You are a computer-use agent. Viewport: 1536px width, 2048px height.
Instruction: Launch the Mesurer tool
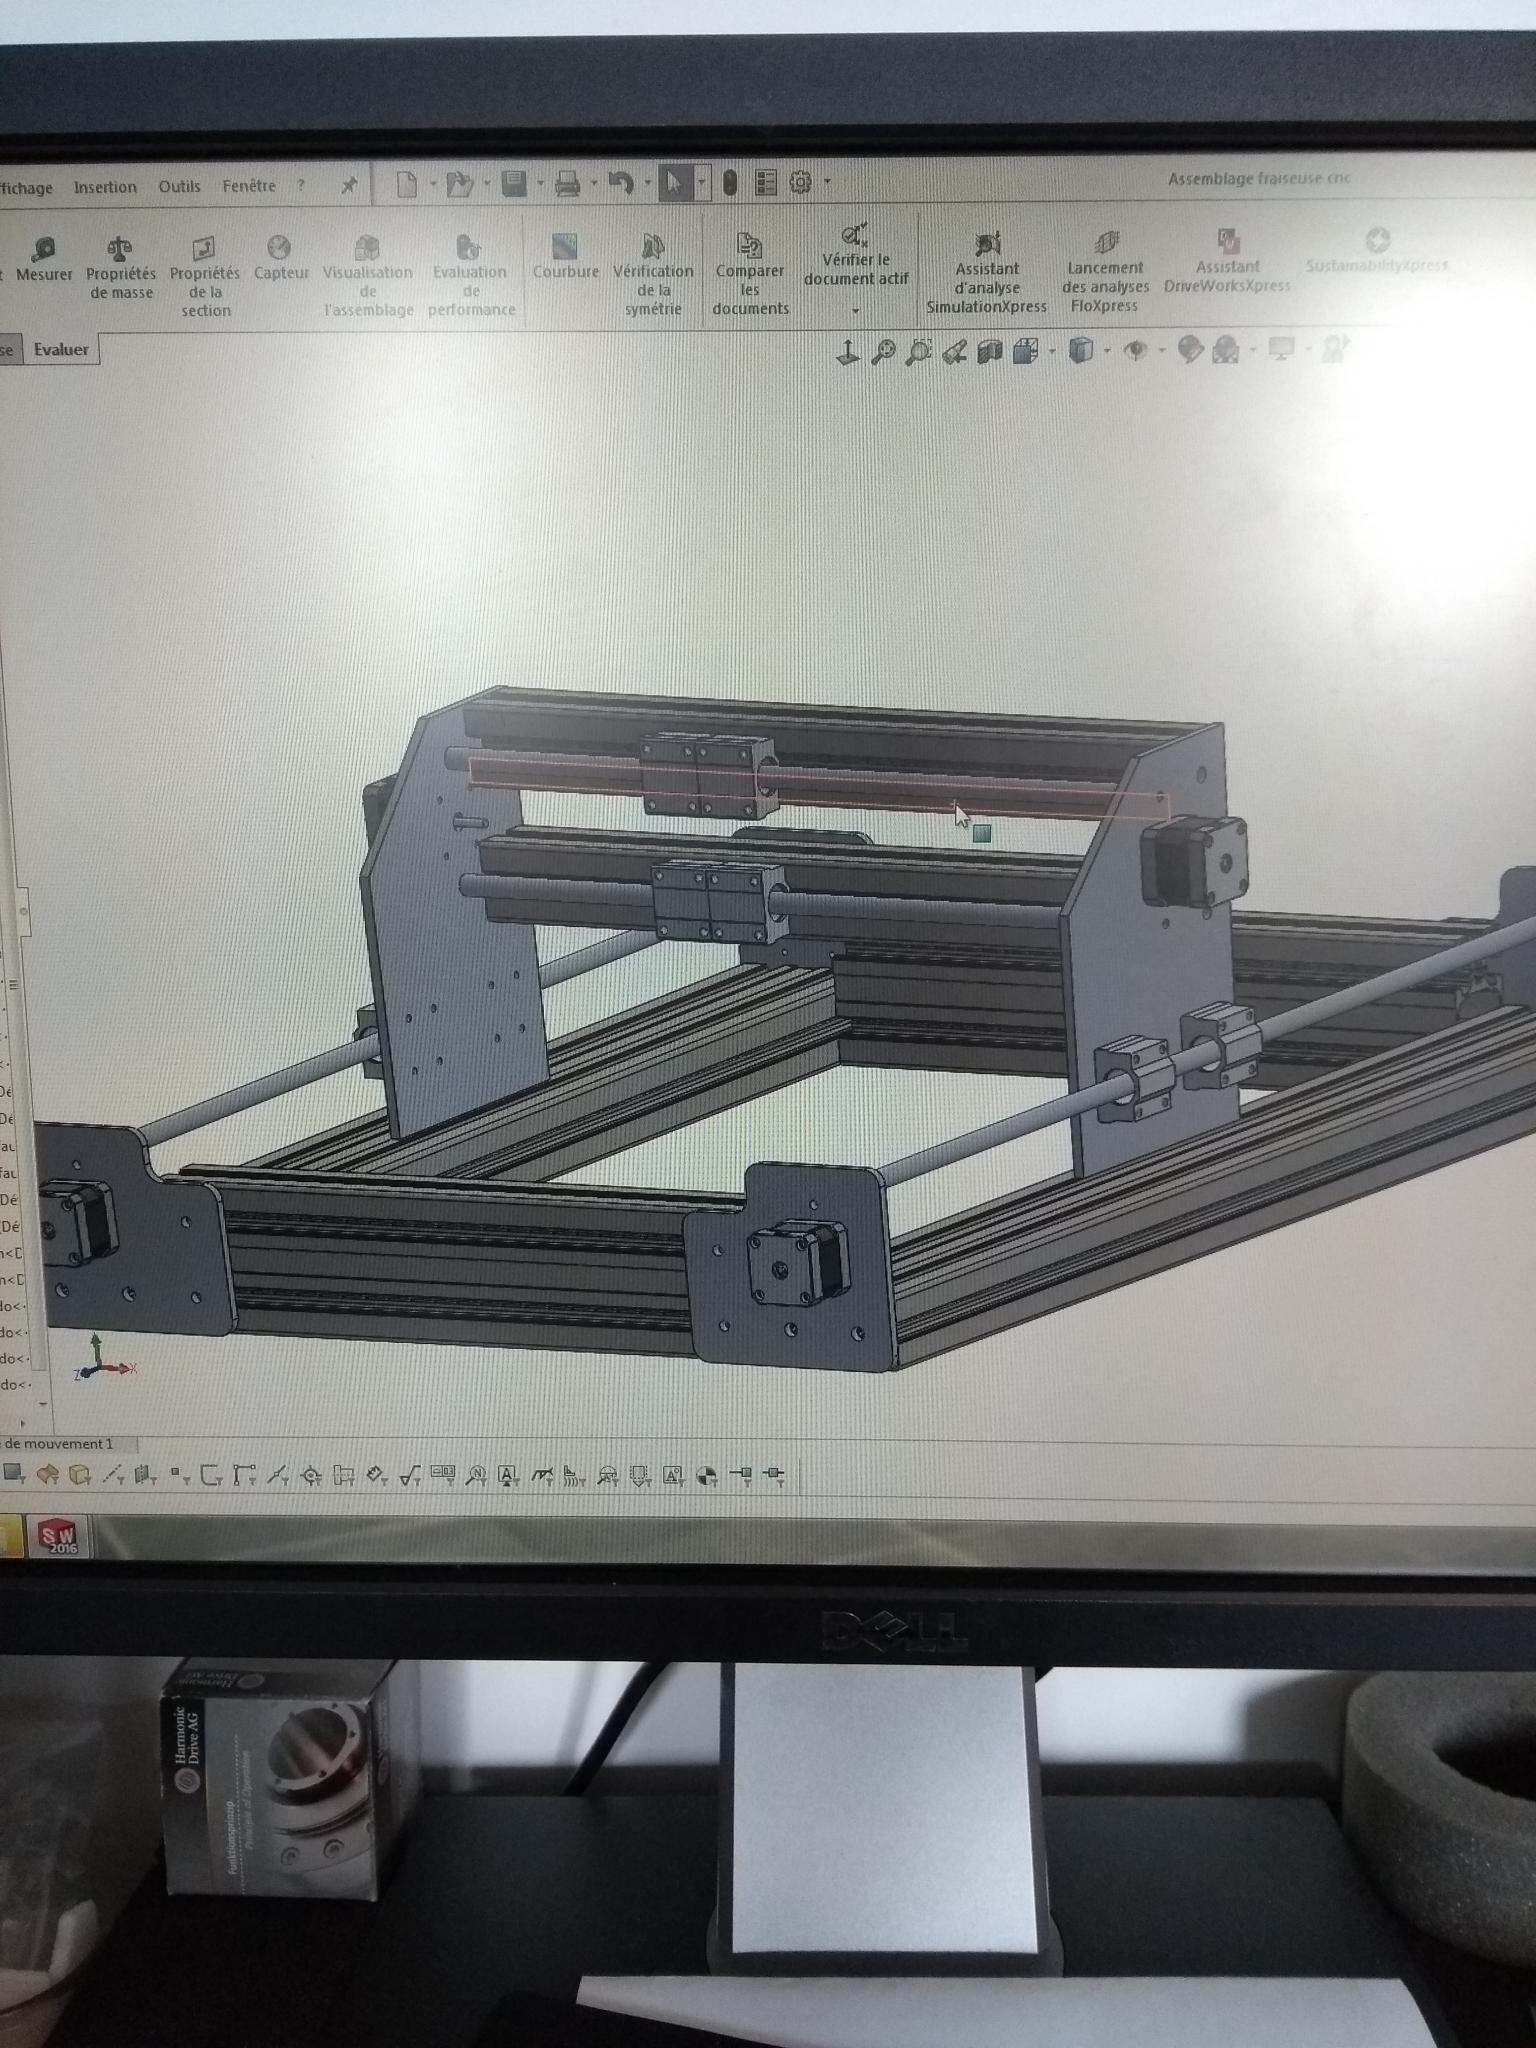(x=44, y=259)
